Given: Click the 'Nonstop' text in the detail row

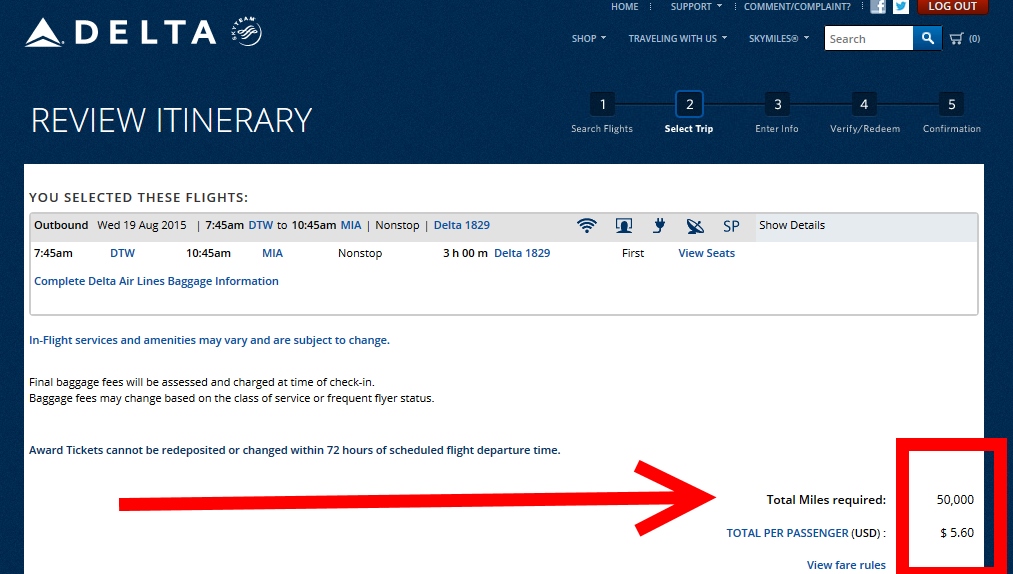Looking at the screenshot, I should [x=360, y=253].
